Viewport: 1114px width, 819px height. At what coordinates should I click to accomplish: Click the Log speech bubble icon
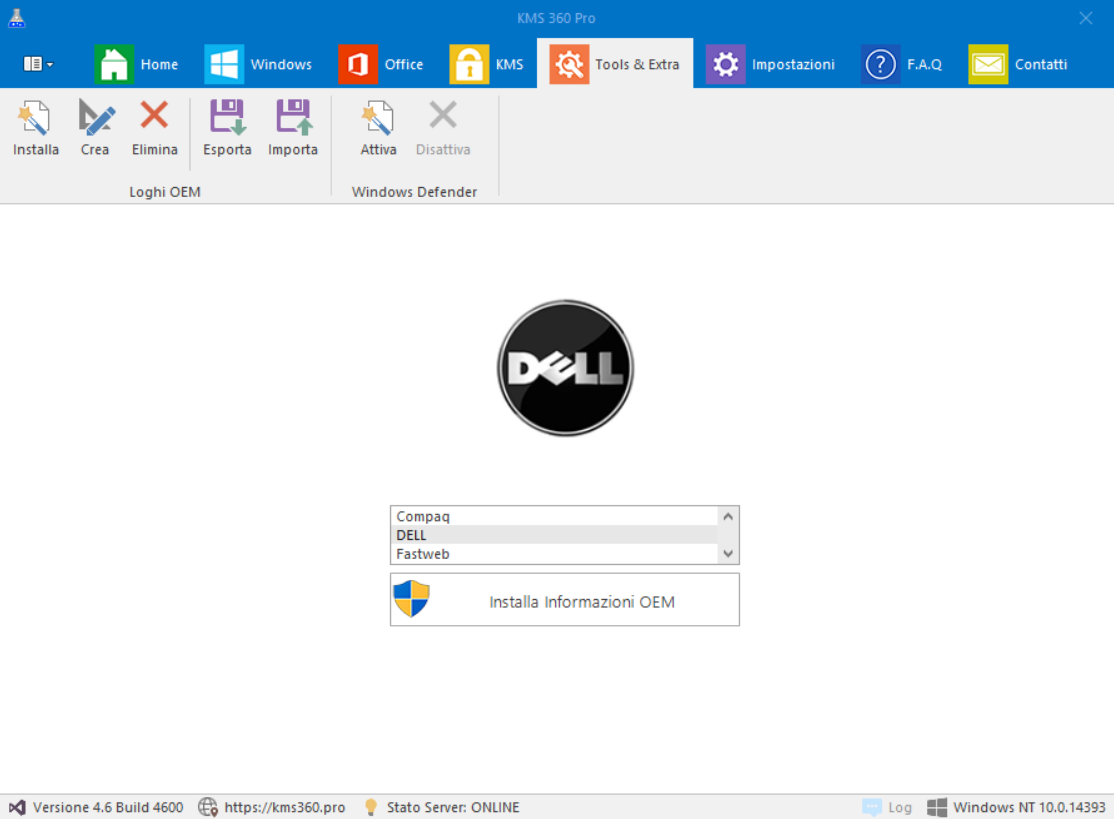point(872,807)
